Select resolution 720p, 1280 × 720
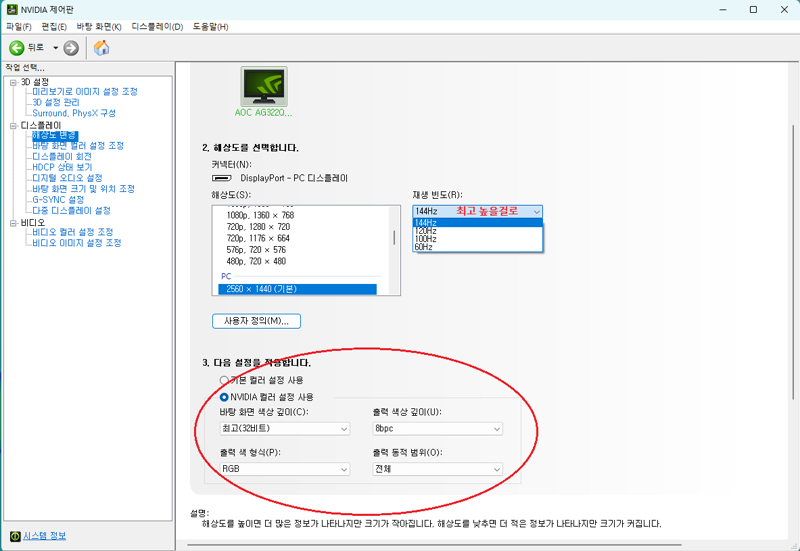Image resolution: width=800 pixels, height=551 pixels. [258, 227]
